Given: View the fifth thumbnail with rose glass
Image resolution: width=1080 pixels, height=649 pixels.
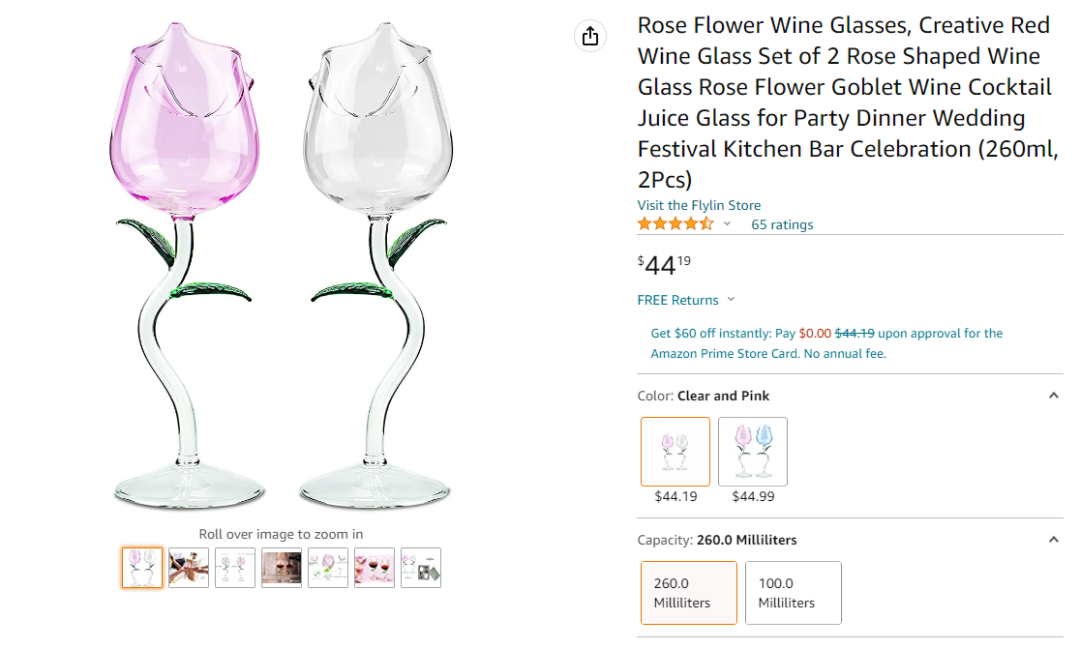Looking at the screenshot, I should pos(328,568).
